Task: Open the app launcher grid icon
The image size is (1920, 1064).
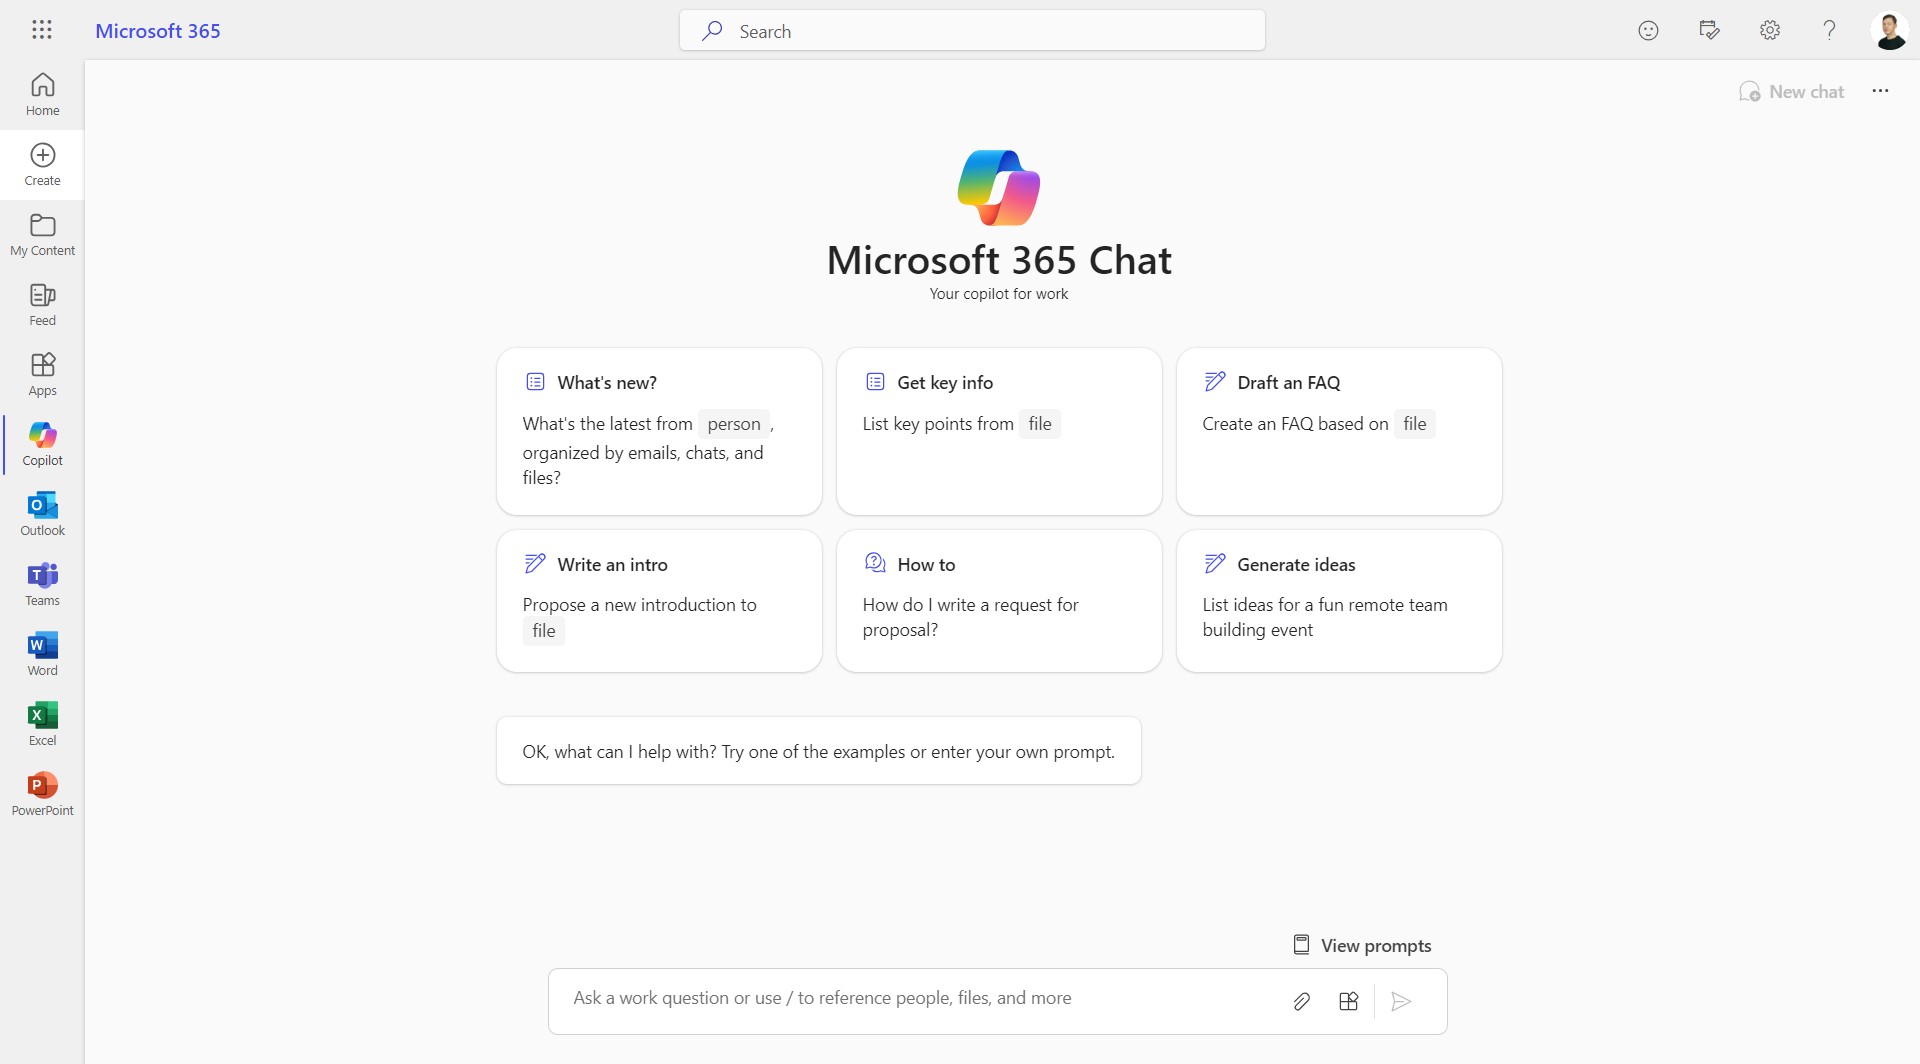Action: tap(42, 30)
